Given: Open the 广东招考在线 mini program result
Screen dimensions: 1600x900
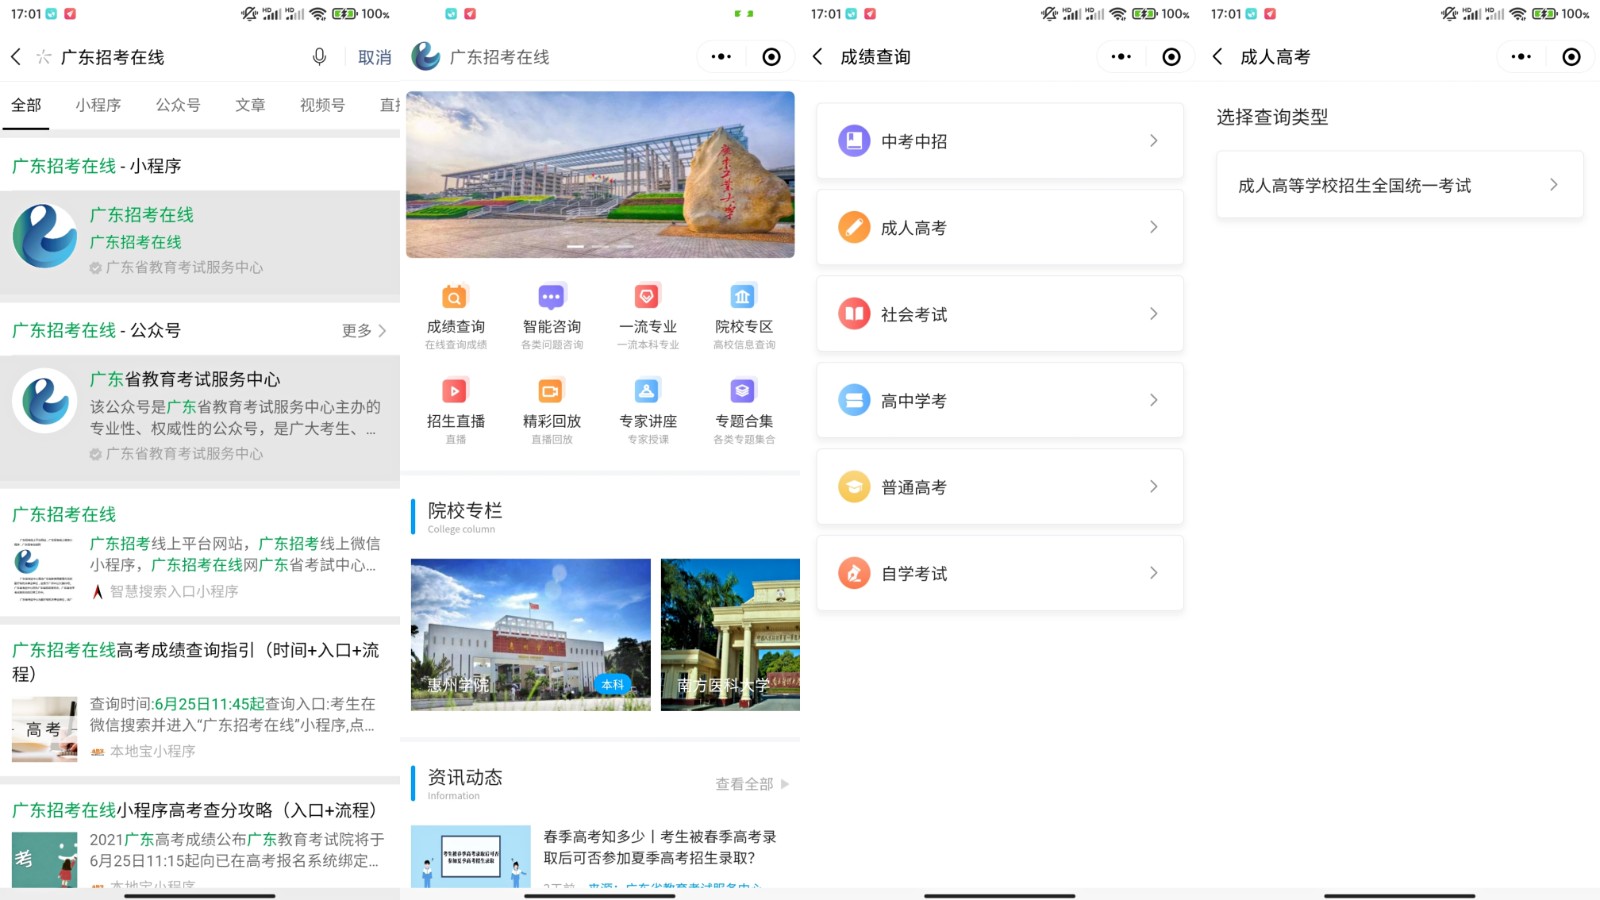Looking at the screenshot, I should [200, 240].
